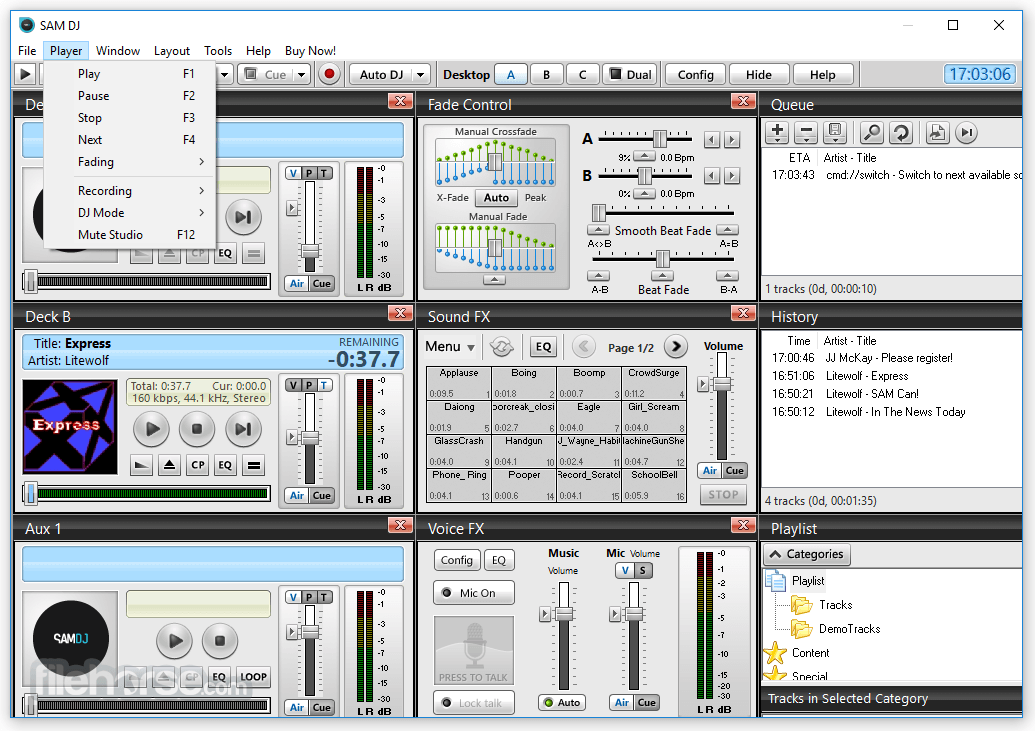
Task: Enable LOOP on Aux 1
Action: click(253, 677)
